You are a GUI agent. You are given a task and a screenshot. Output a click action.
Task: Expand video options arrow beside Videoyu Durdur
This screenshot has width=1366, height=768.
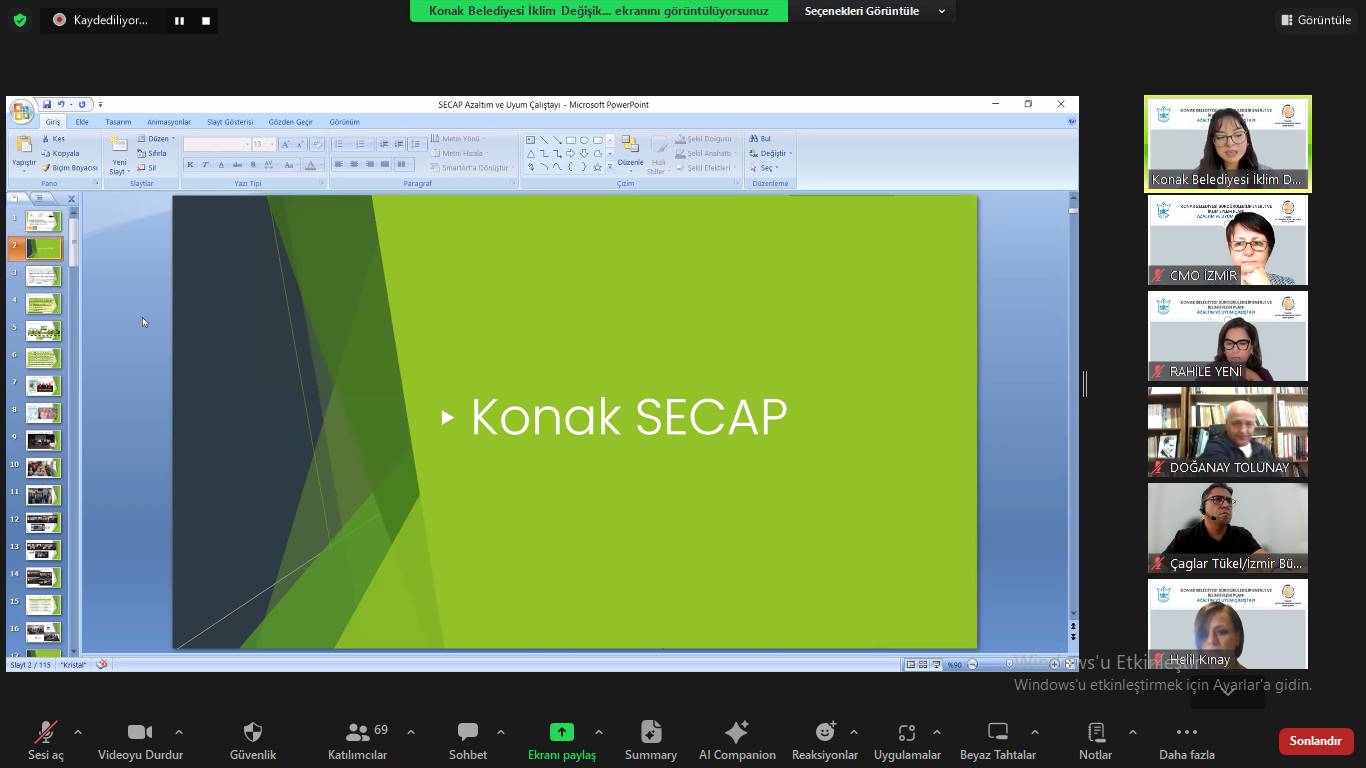tap(179, 732)
